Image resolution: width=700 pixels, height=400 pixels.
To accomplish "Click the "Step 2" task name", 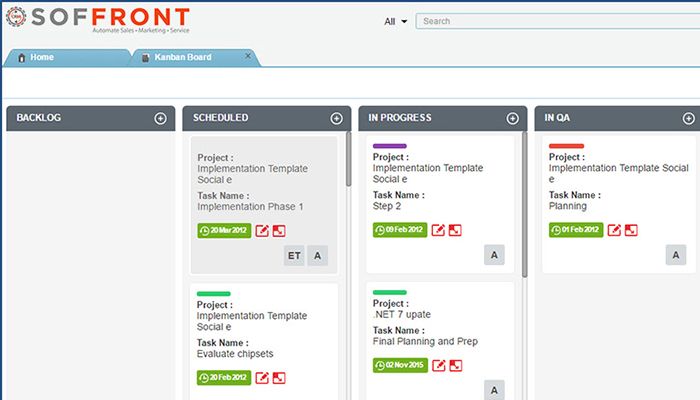I will (387, 206).
